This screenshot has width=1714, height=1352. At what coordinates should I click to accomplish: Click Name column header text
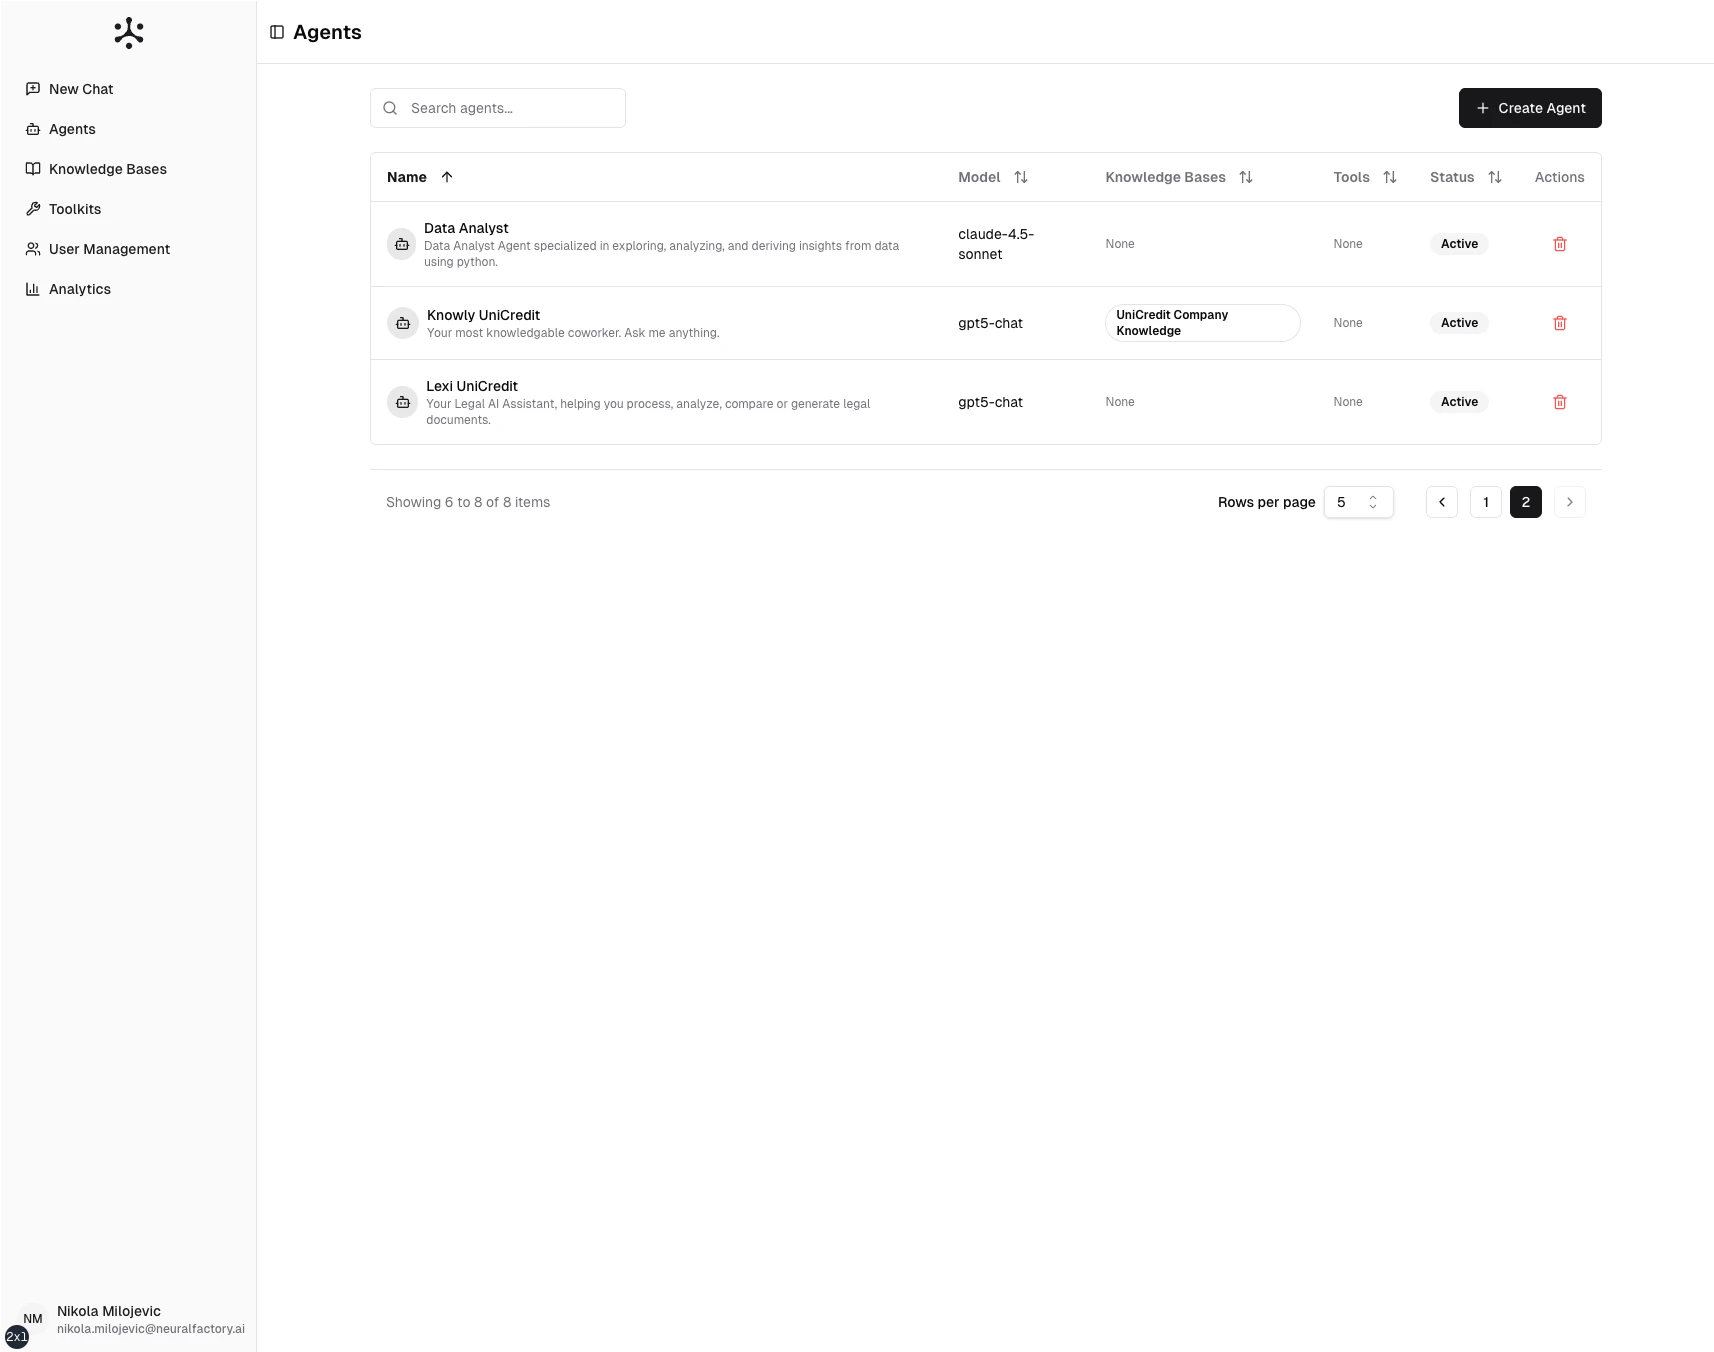(x=407, y=177)
